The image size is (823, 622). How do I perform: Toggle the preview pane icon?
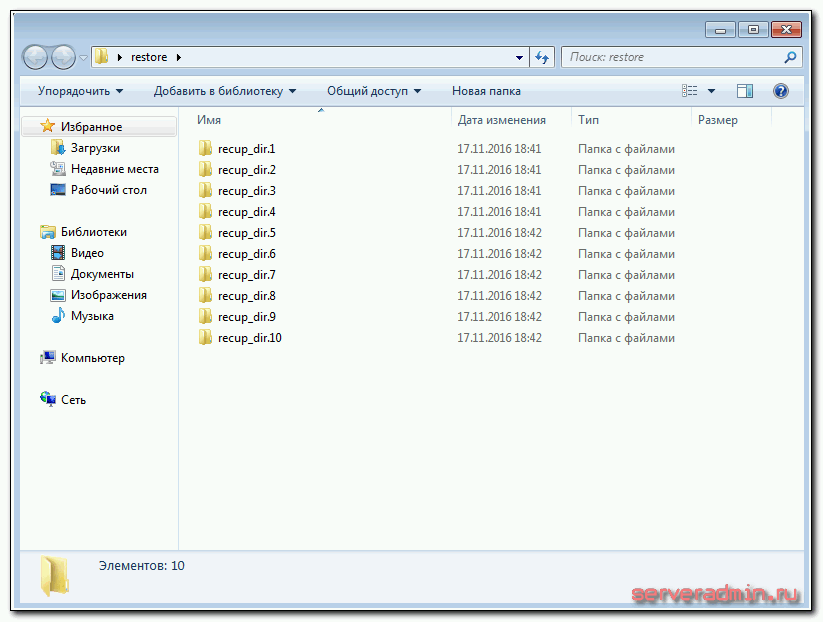point(745,91)
